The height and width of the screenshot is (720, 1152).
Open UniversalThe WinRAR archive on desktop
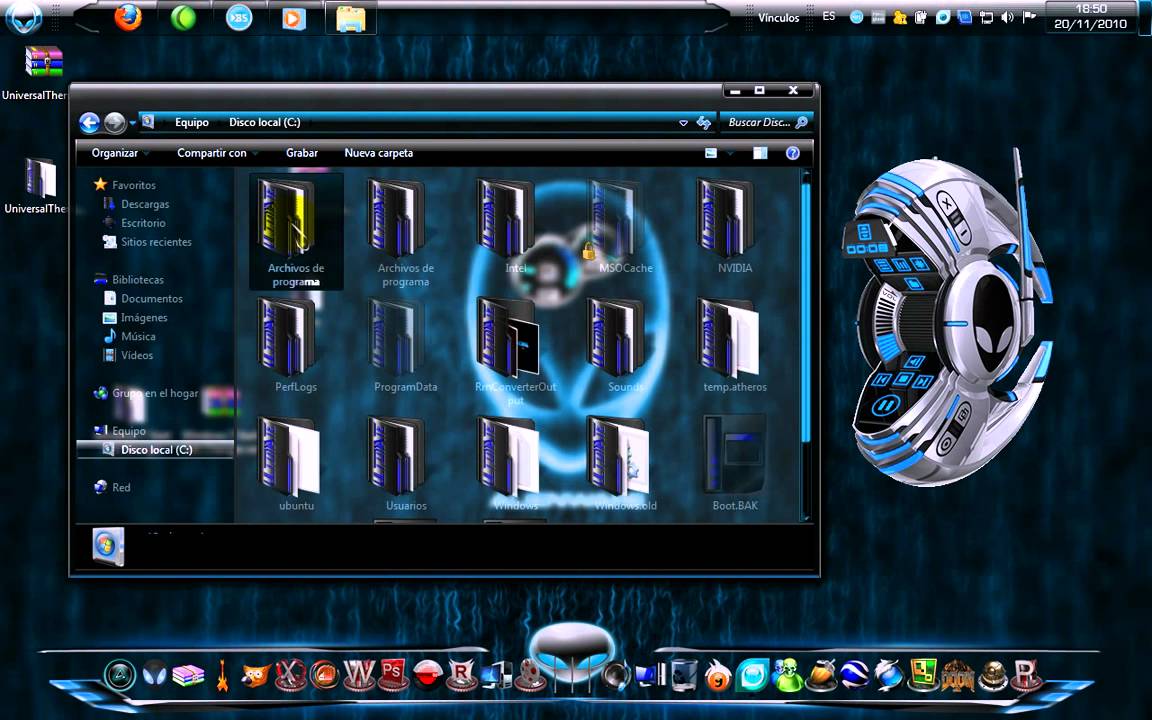point(43,73)
